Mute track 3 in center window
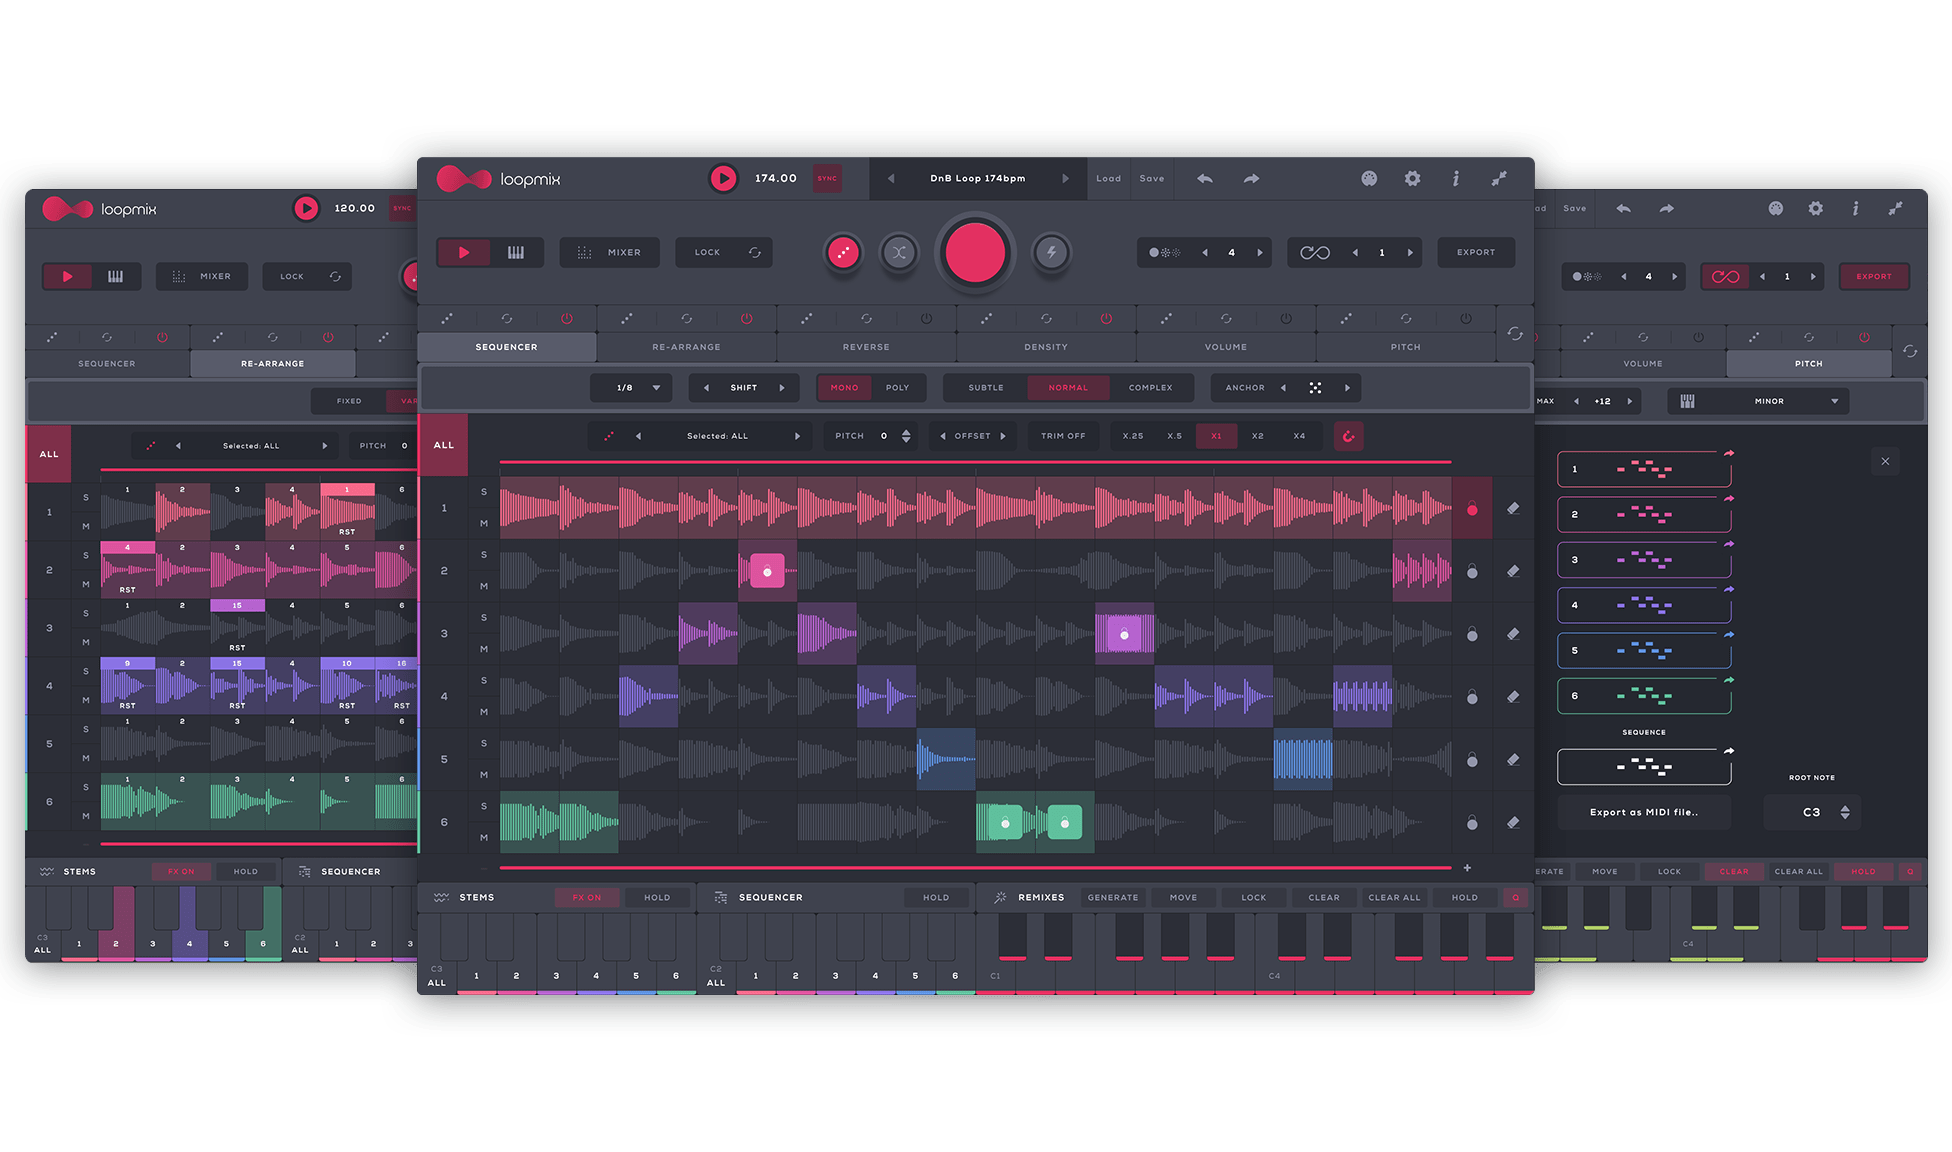Screen dimensions: 1952x1152 click(x=484, y=649)
